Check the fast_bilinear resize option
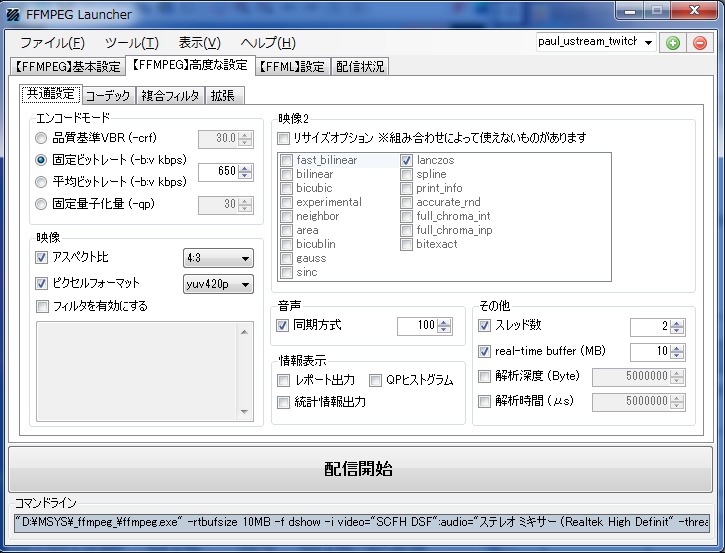The width and height of the screenshot is (725, 553). tap(287, 160)
